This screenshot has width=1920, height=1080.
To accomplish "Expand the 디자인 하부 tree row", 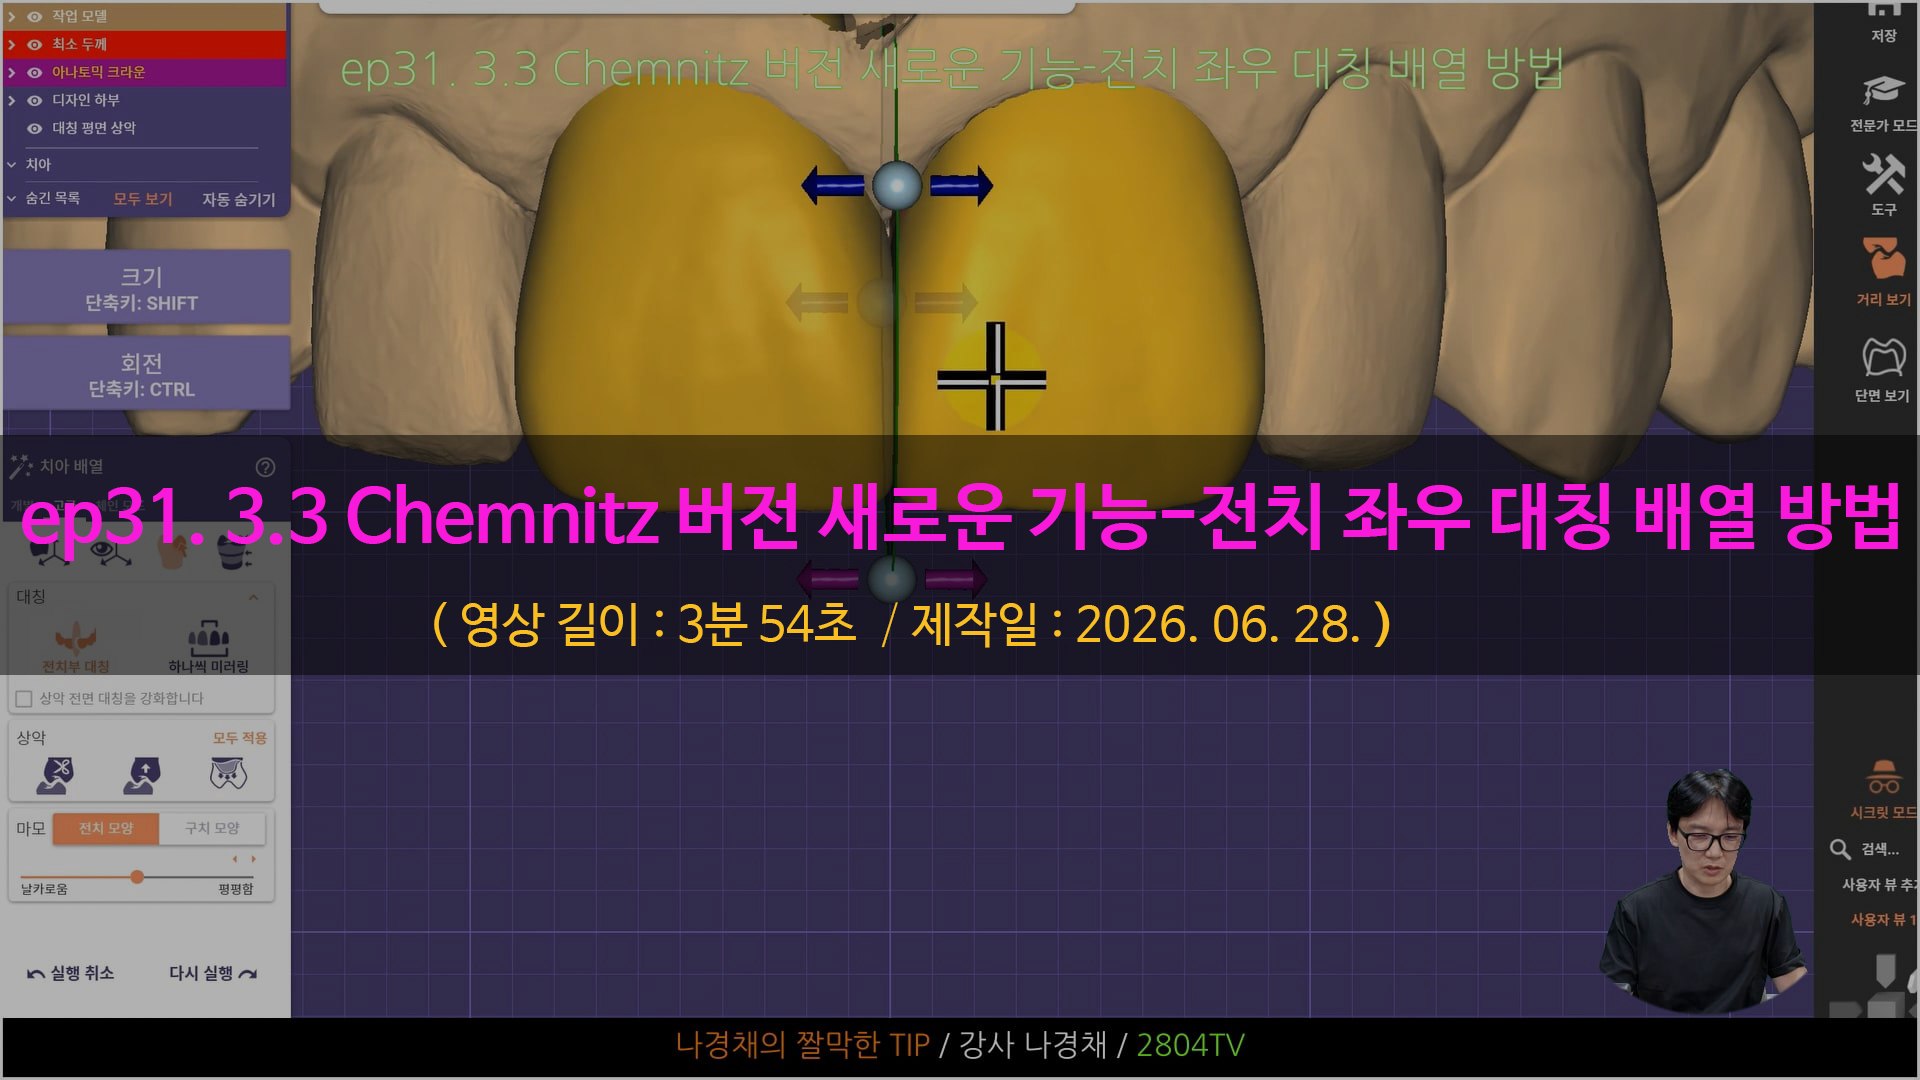I will click(12, 100).
